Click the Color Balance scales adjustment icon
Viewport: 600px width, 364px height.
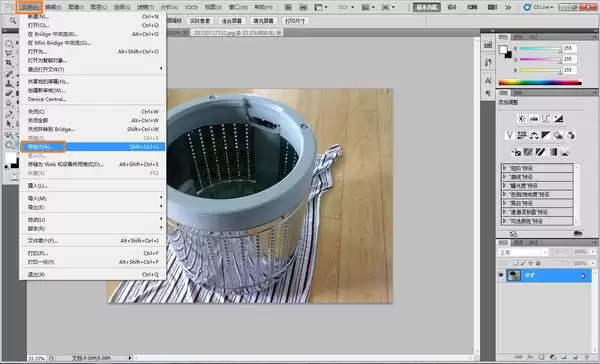click(534, 135)
